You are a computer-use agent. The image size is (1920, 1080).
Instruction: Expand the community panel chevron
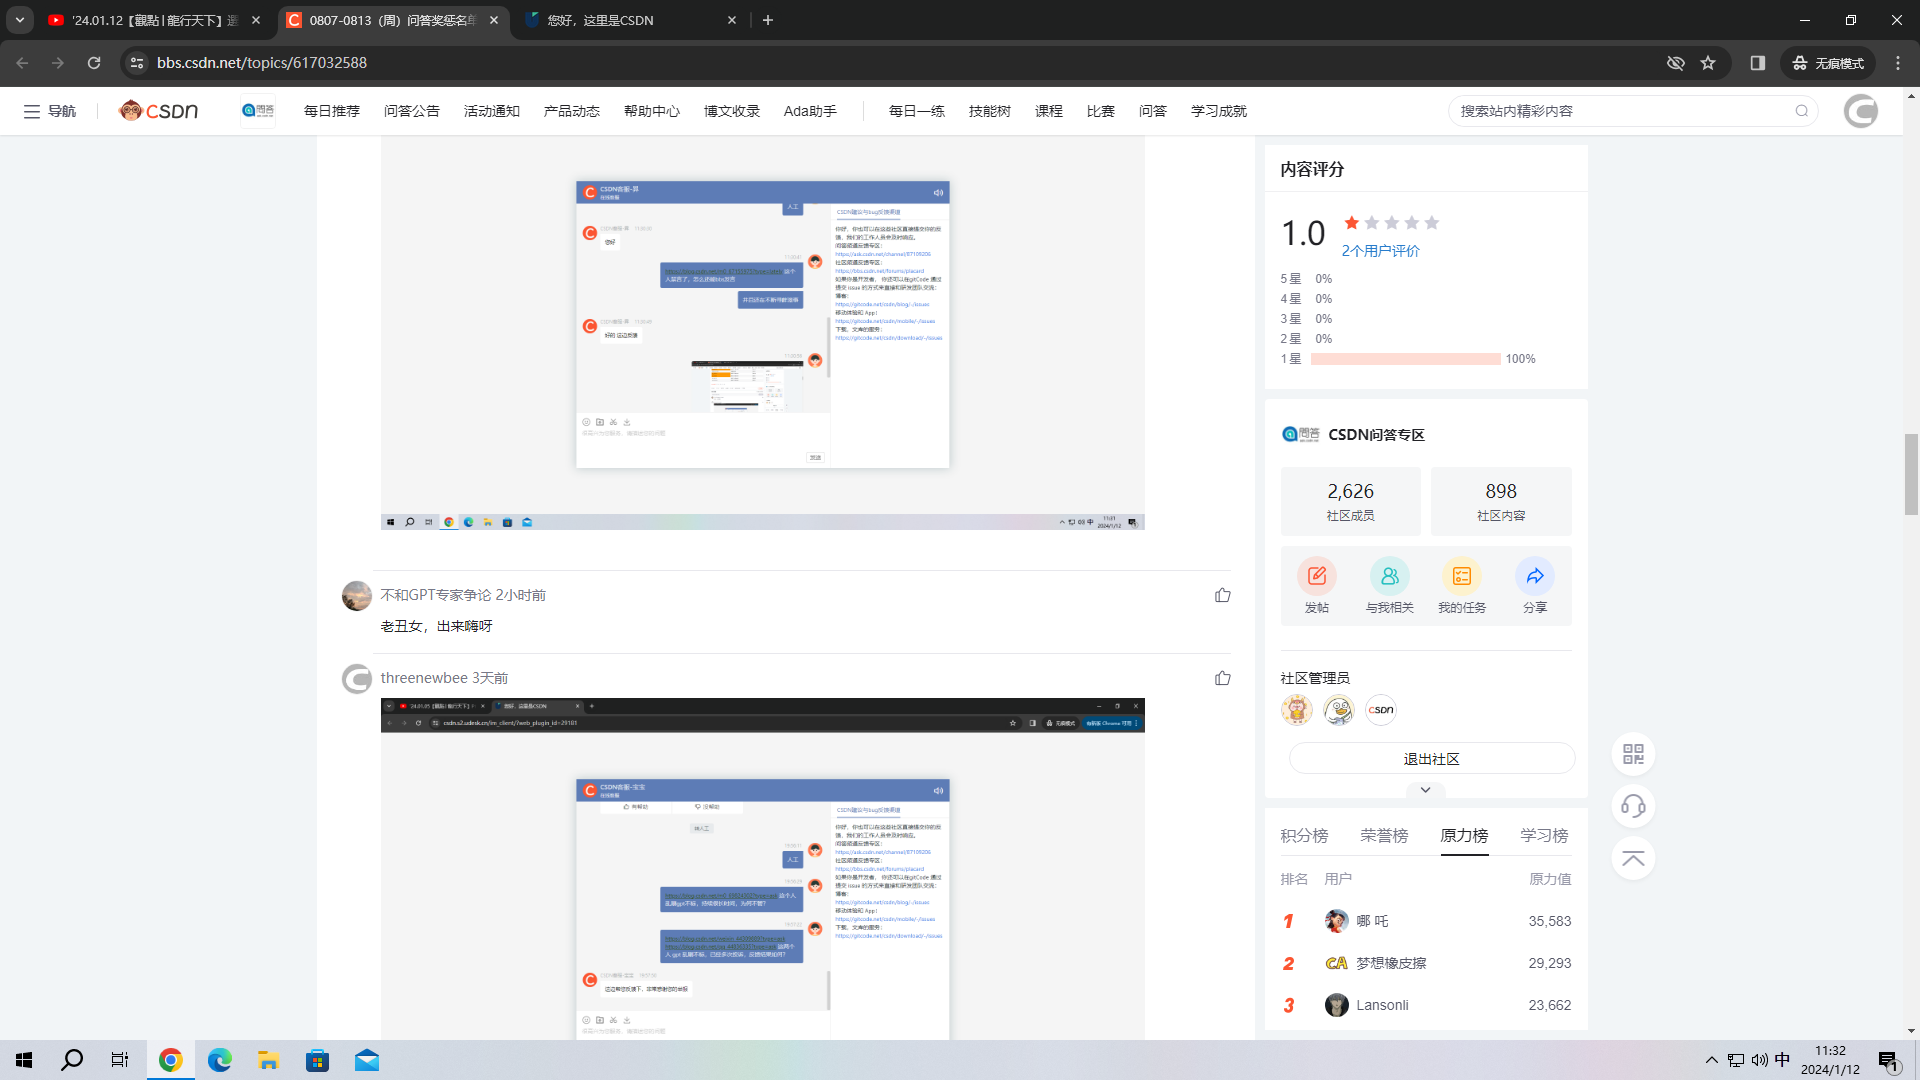point(1425,790)
